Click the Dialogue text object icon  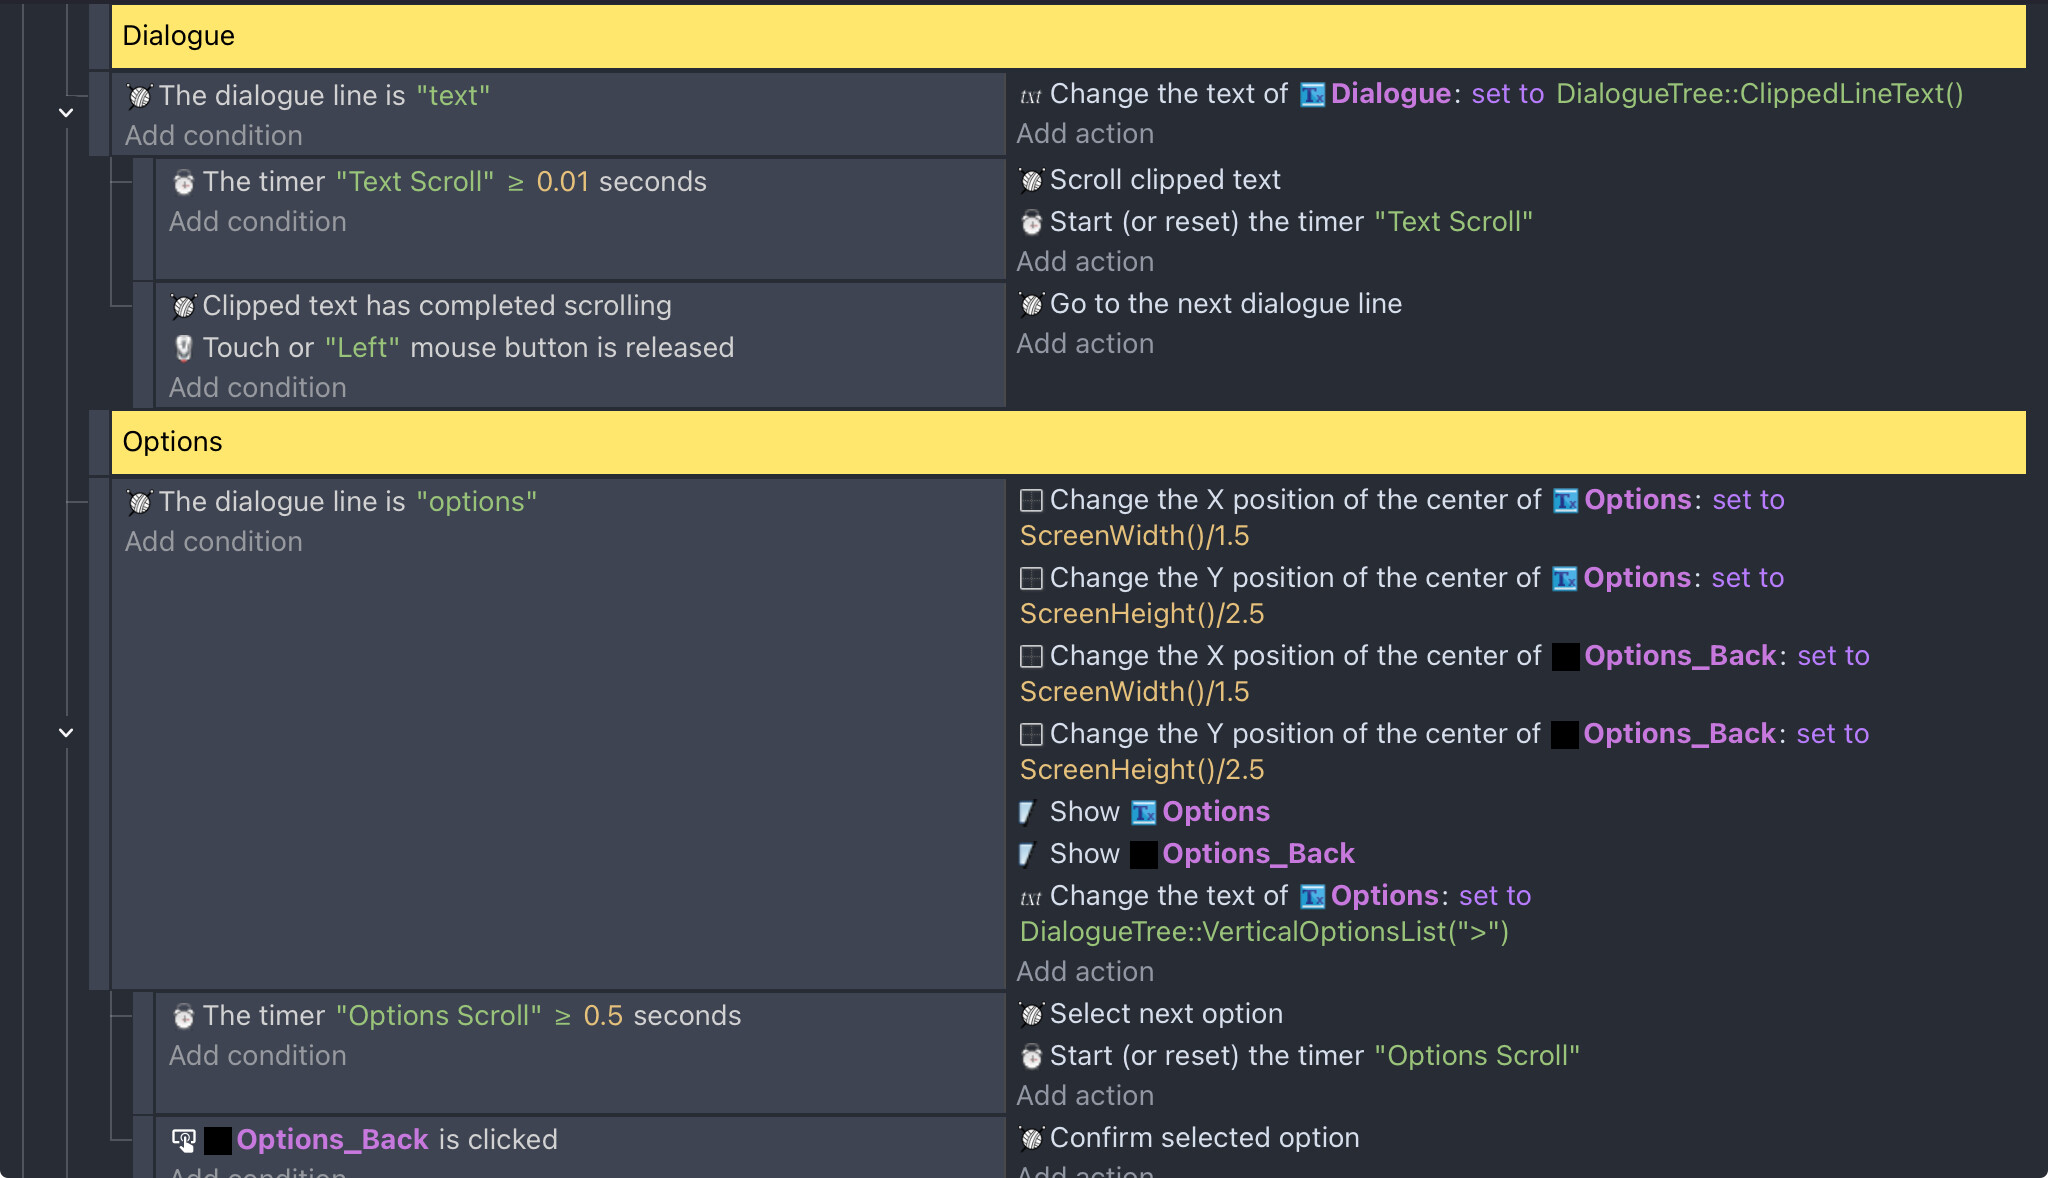[1312, 95]
